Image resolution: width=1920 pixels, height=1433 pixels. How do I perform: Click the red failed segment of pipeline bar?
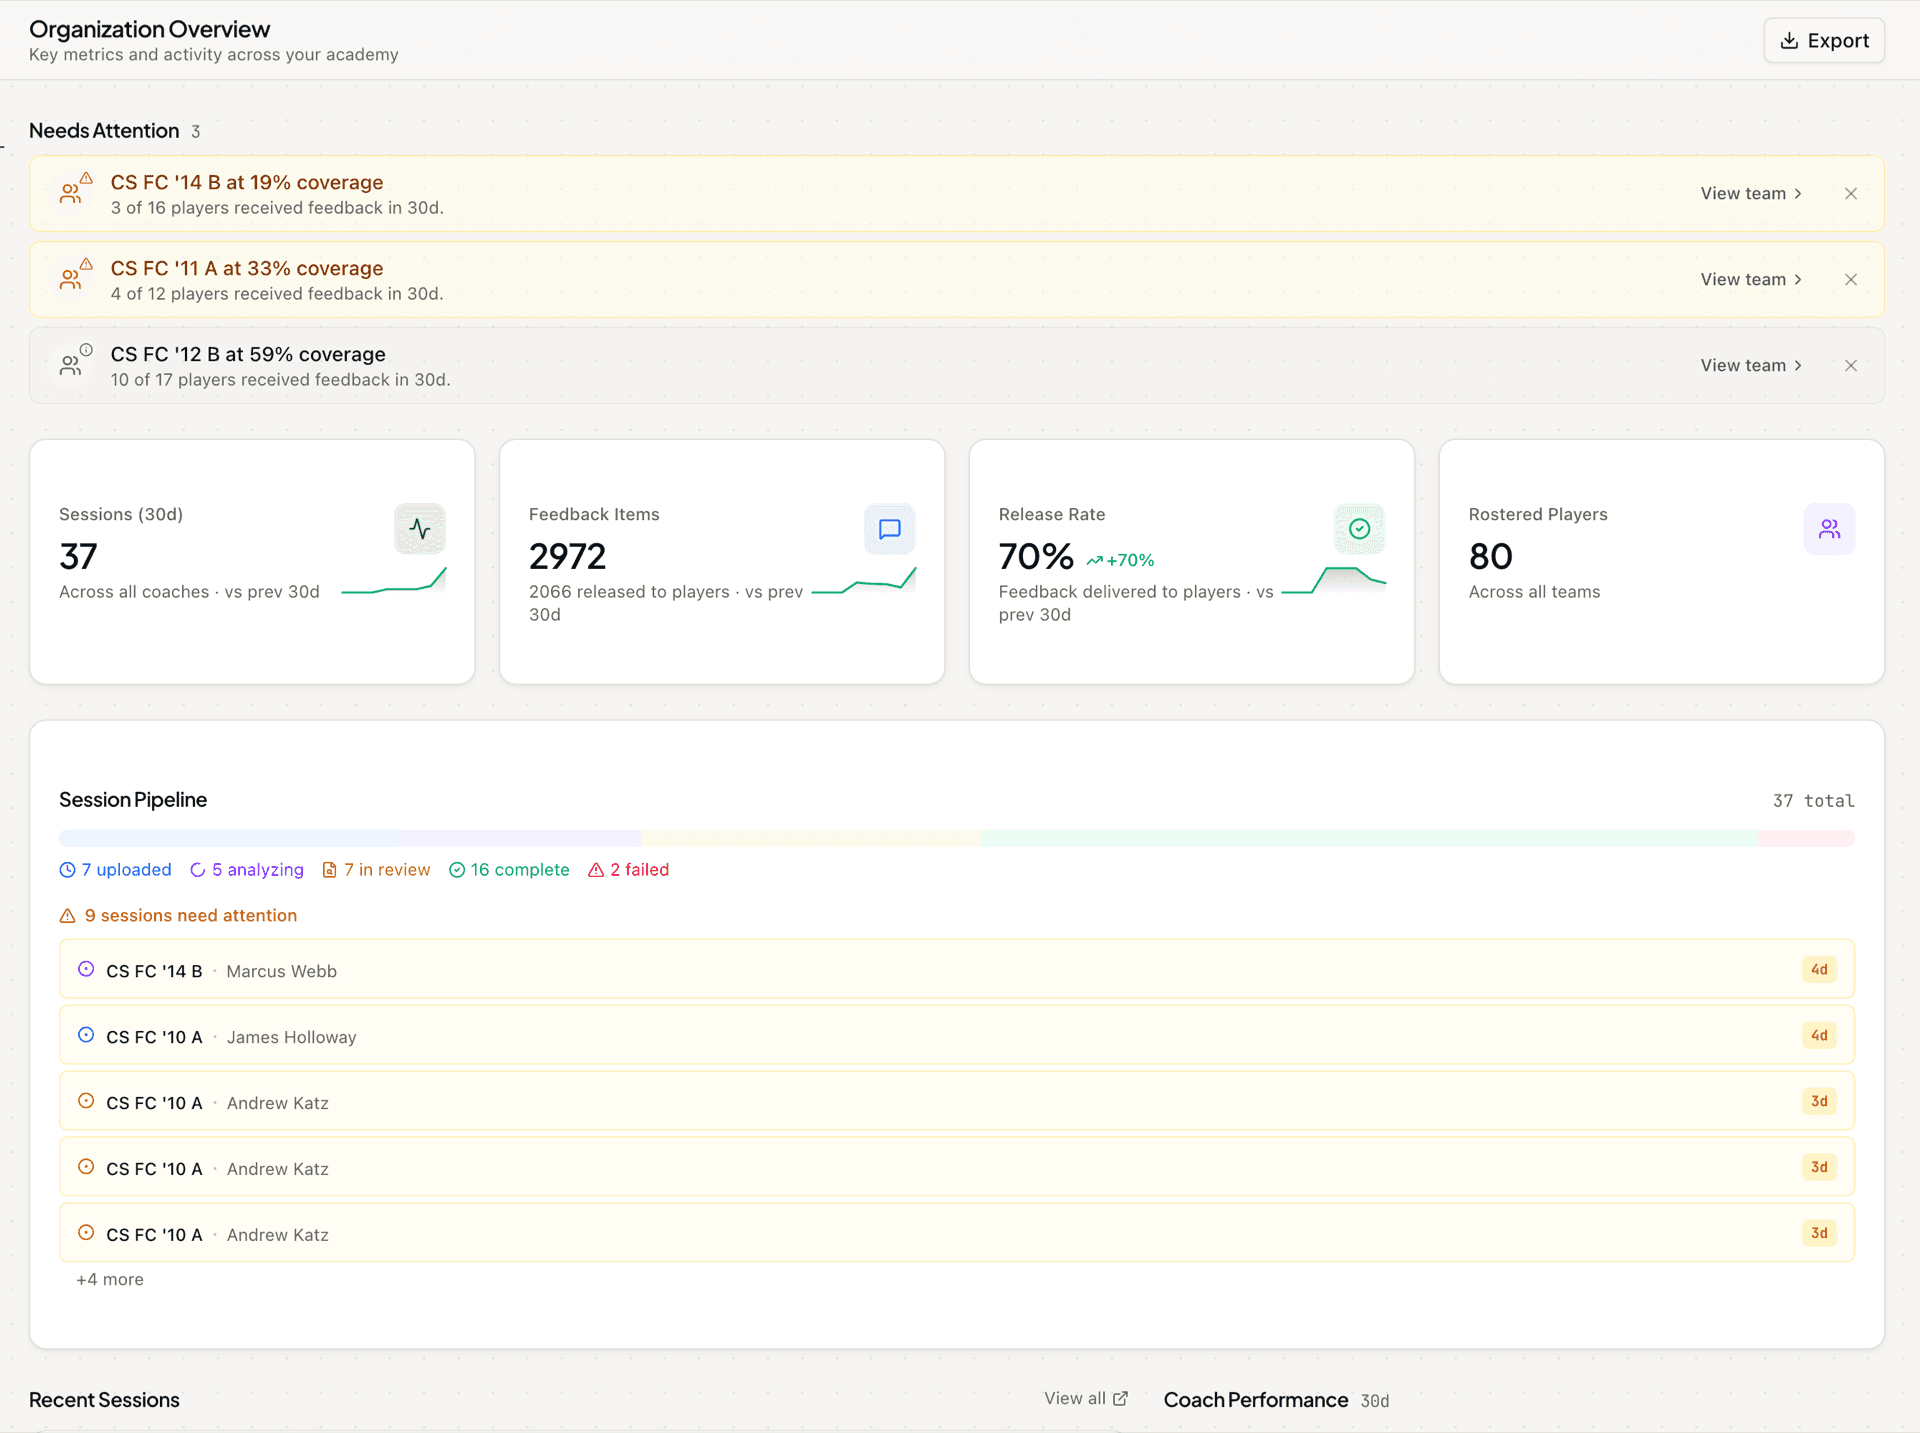tap(1806, 838)
